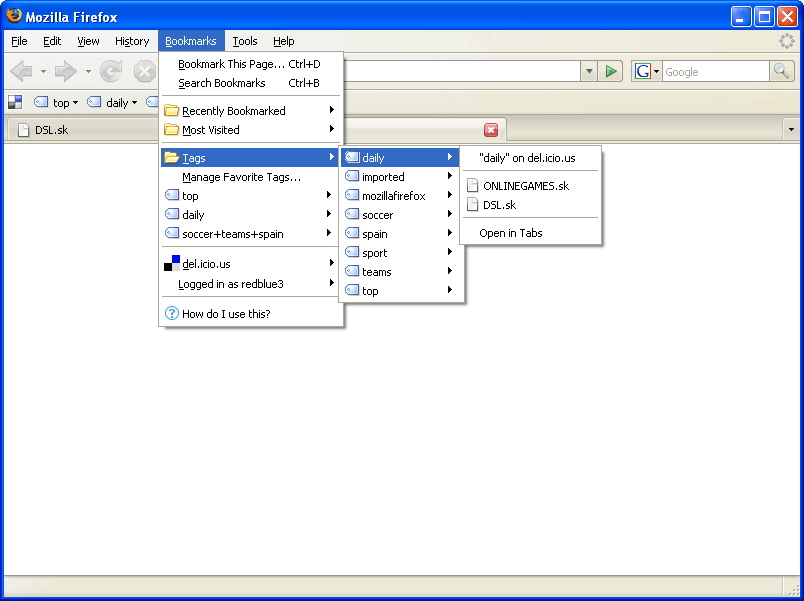804x601 pixels.
Task: Open the address bar history dropdown
Action: (589, 71)
